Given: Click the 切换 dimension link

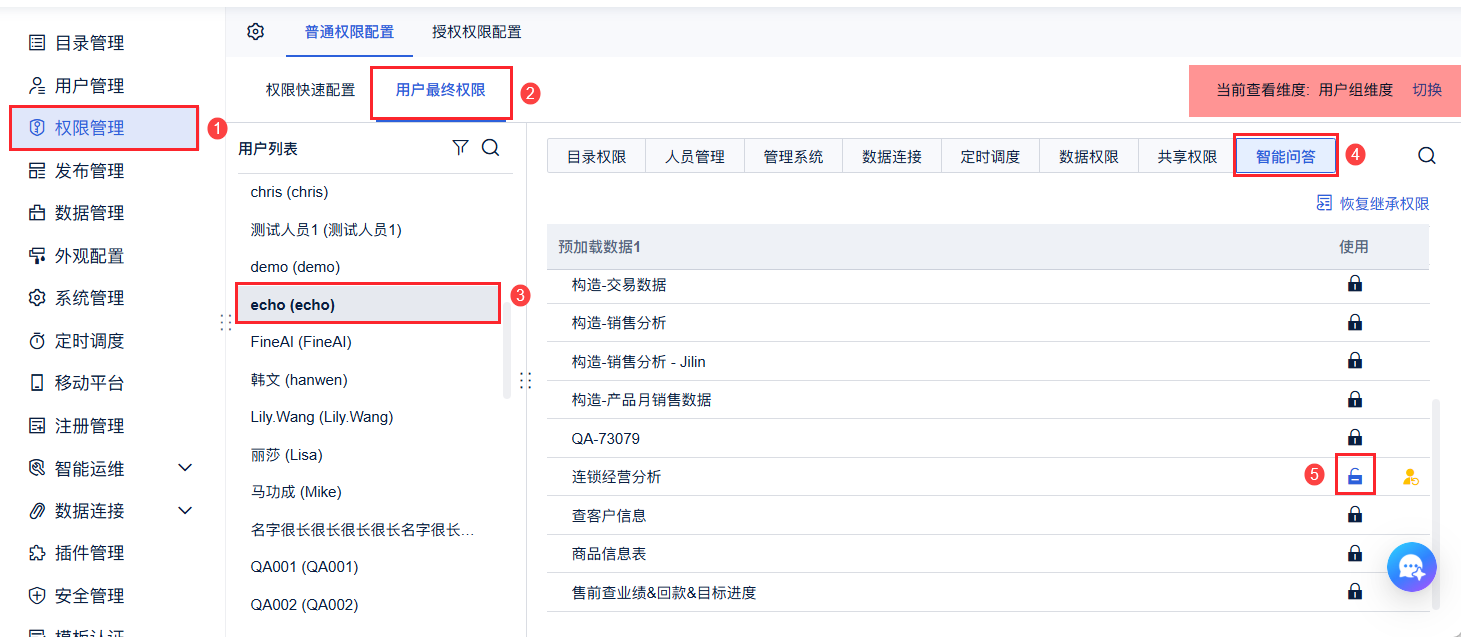Looking at the screenshot, I should (x=1427, y=90).
